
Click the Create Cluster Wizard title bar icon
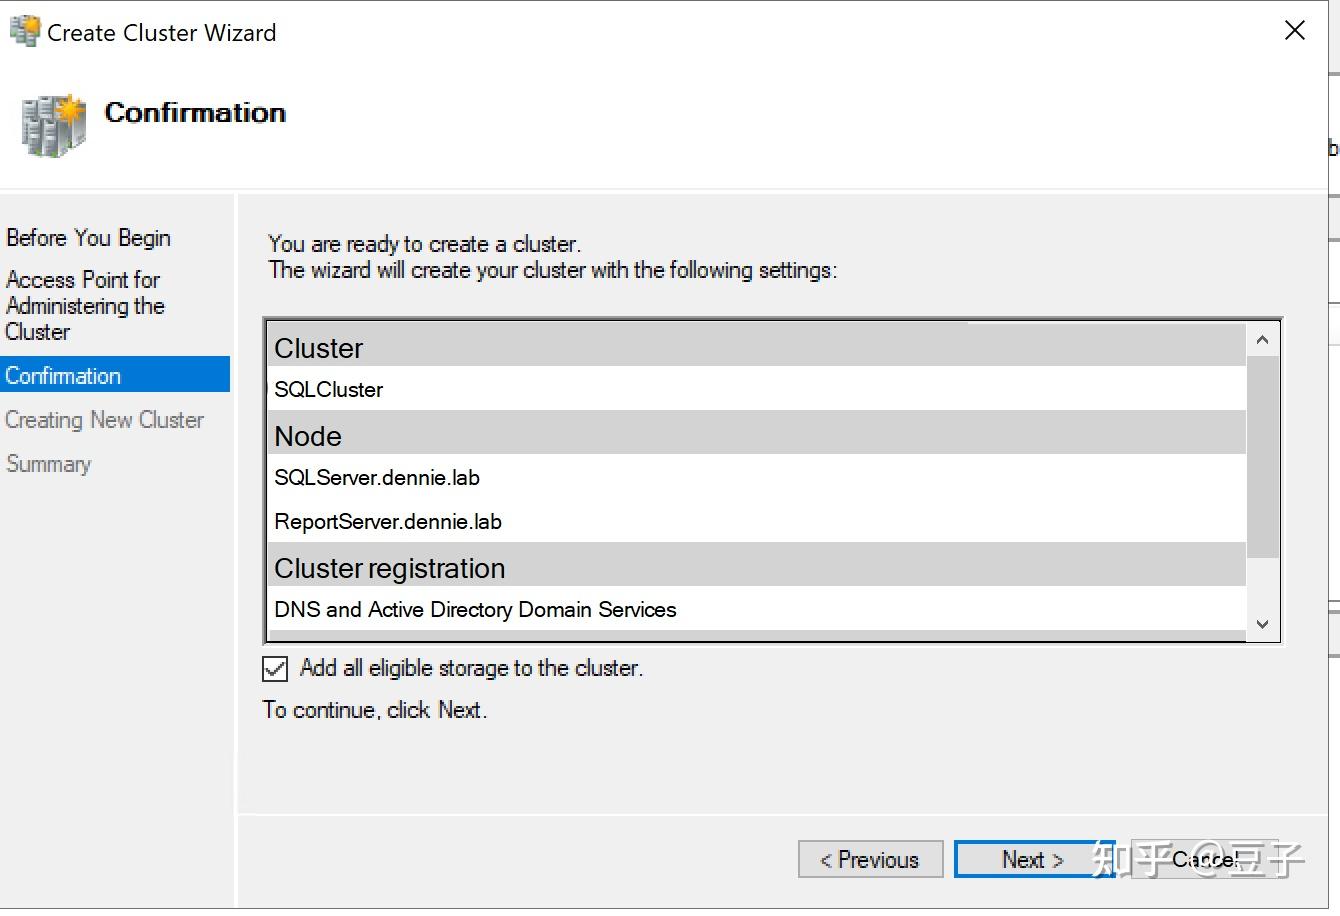click(23, 31)
